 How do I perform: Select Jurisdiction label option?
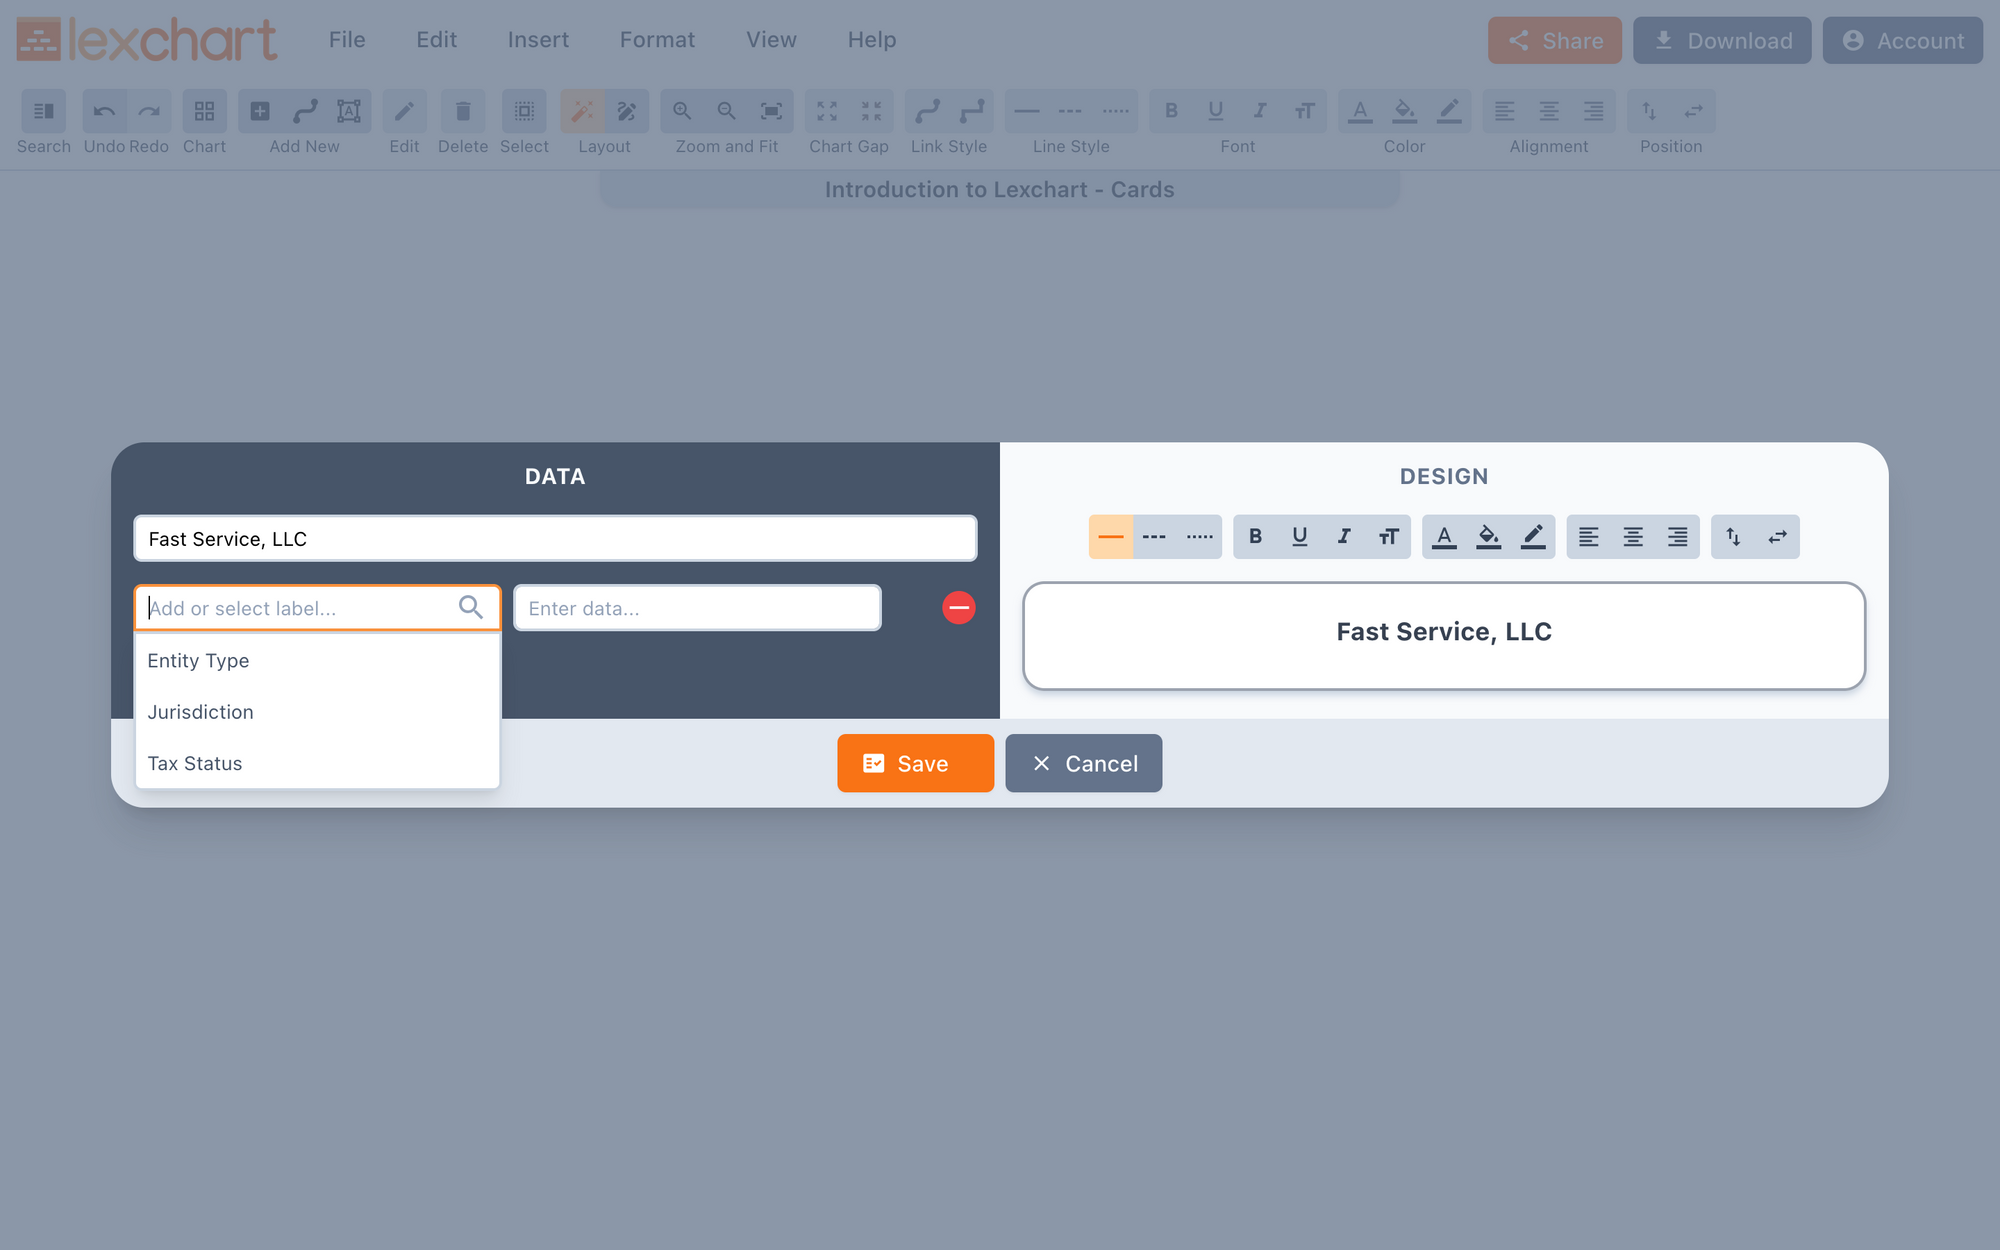(199, 710)
